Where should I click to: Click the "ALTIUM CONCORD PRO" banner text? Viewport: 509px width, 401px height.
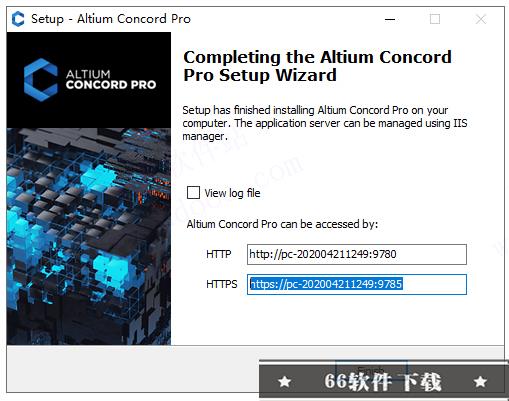click(x=111, y=79)
